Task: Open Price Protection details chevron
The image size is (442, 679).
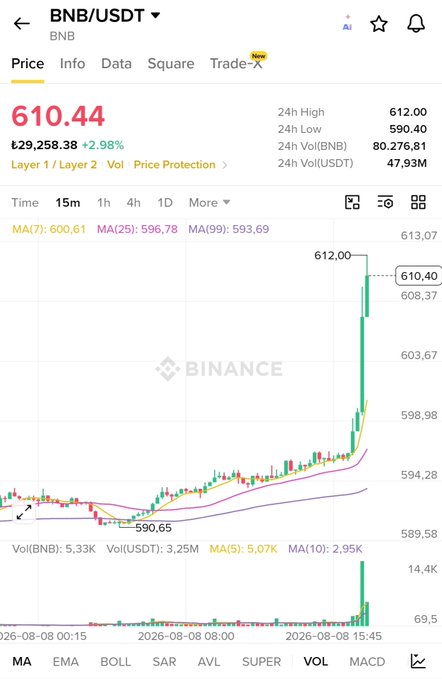Action: click(225, 165)
